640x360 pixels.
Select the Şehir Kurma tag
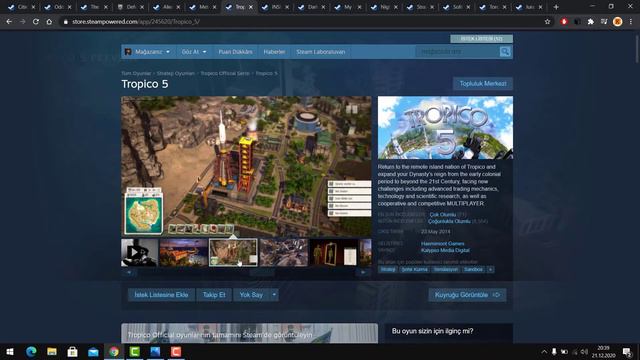(414, 269)
